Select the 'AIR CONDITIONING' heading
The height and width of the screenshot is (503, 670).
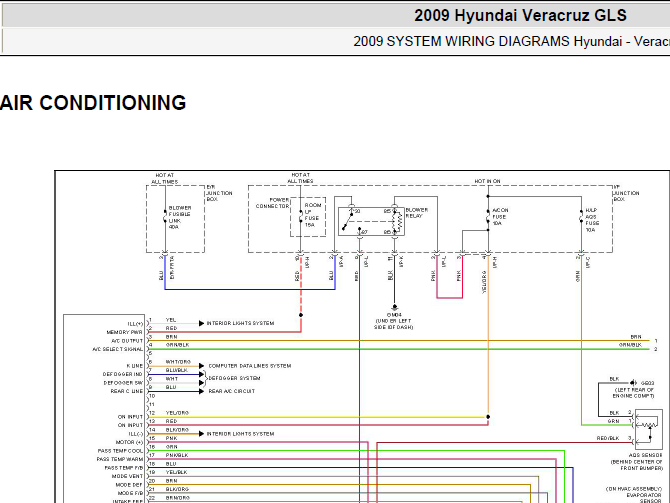(93, 103)
